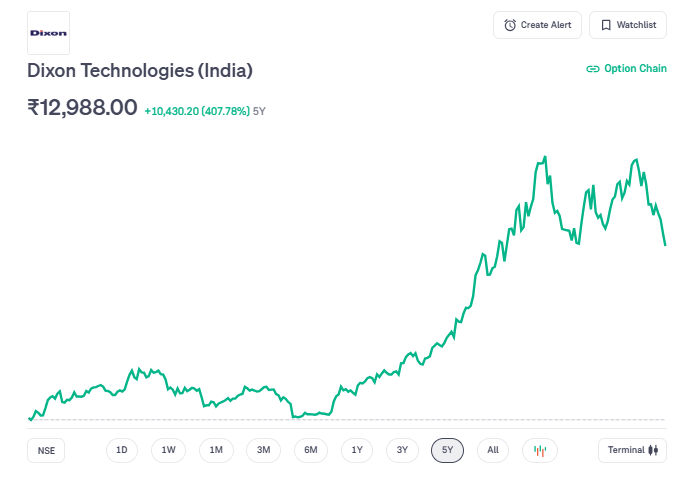693x490 pixels.
Task: Click the Dixon Technologies (India) heading
Action: [140, 71]
